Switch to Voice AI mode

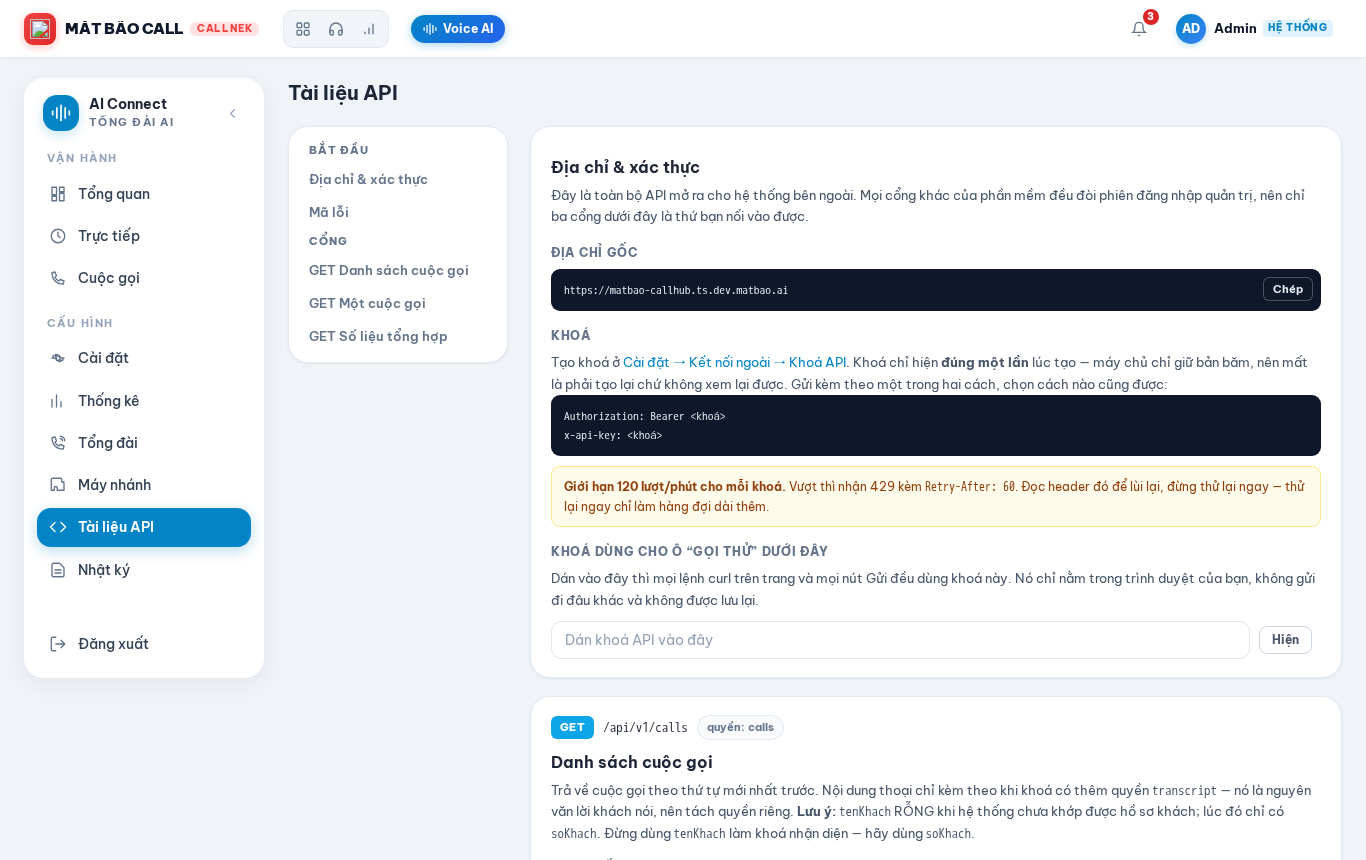click(x=458, y=29)
